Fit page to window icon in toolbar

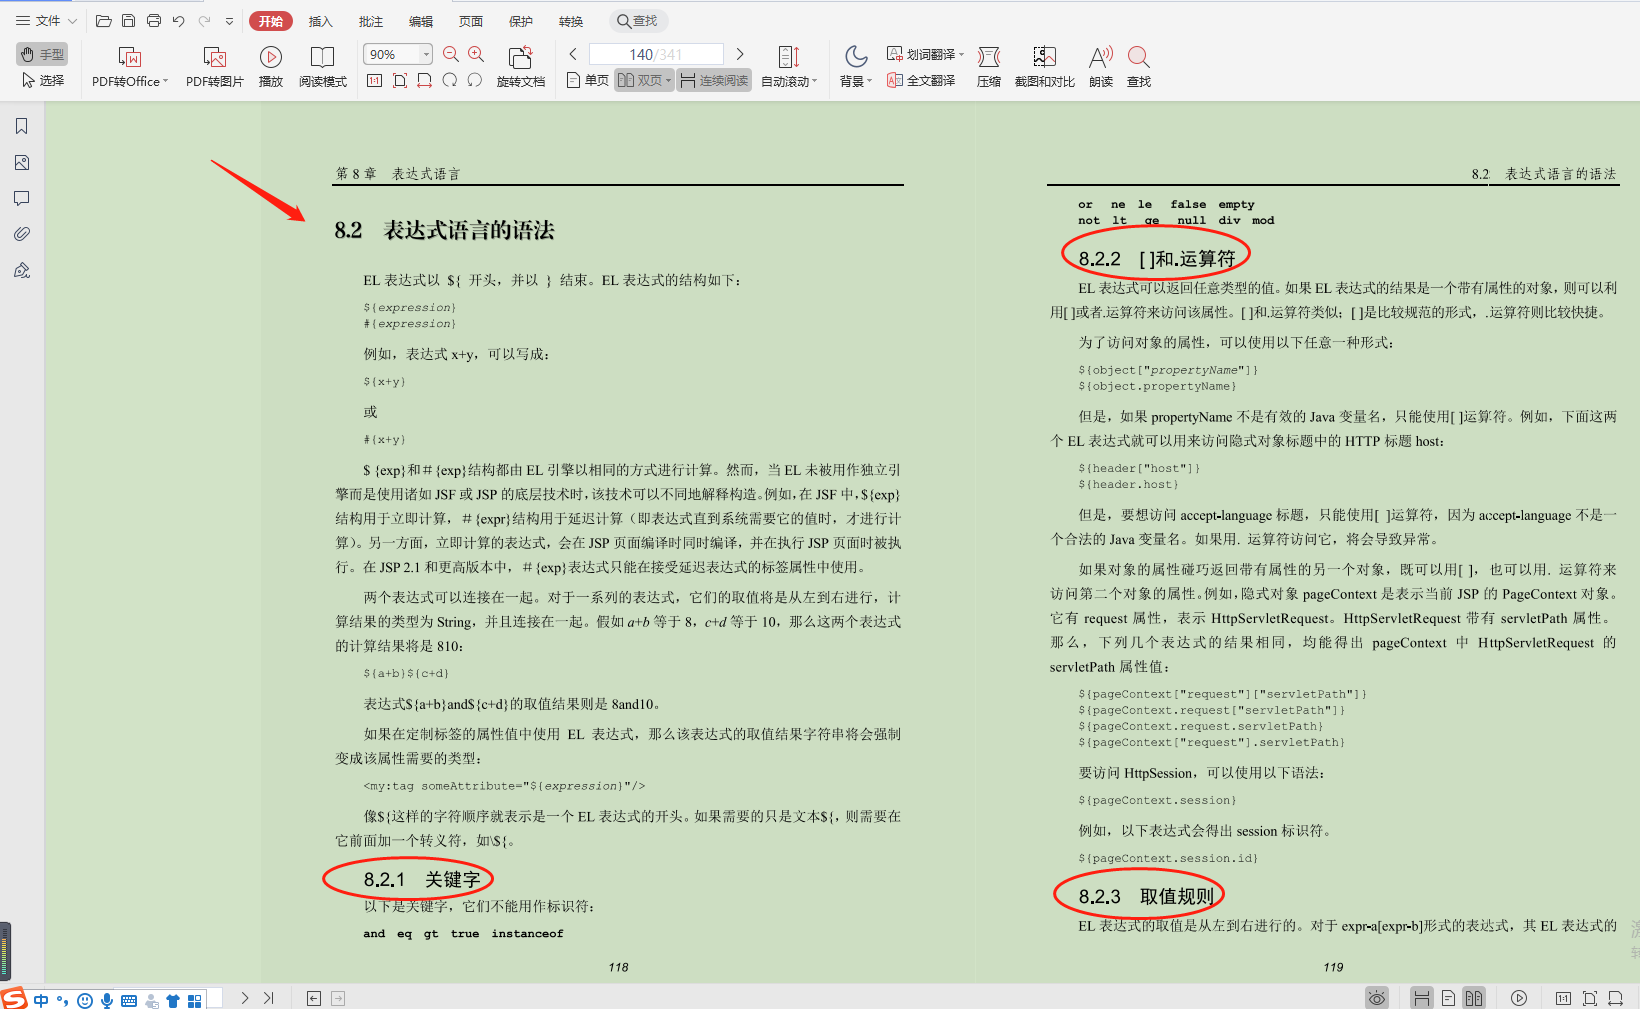pyautogui.click(x=400, y=80)
